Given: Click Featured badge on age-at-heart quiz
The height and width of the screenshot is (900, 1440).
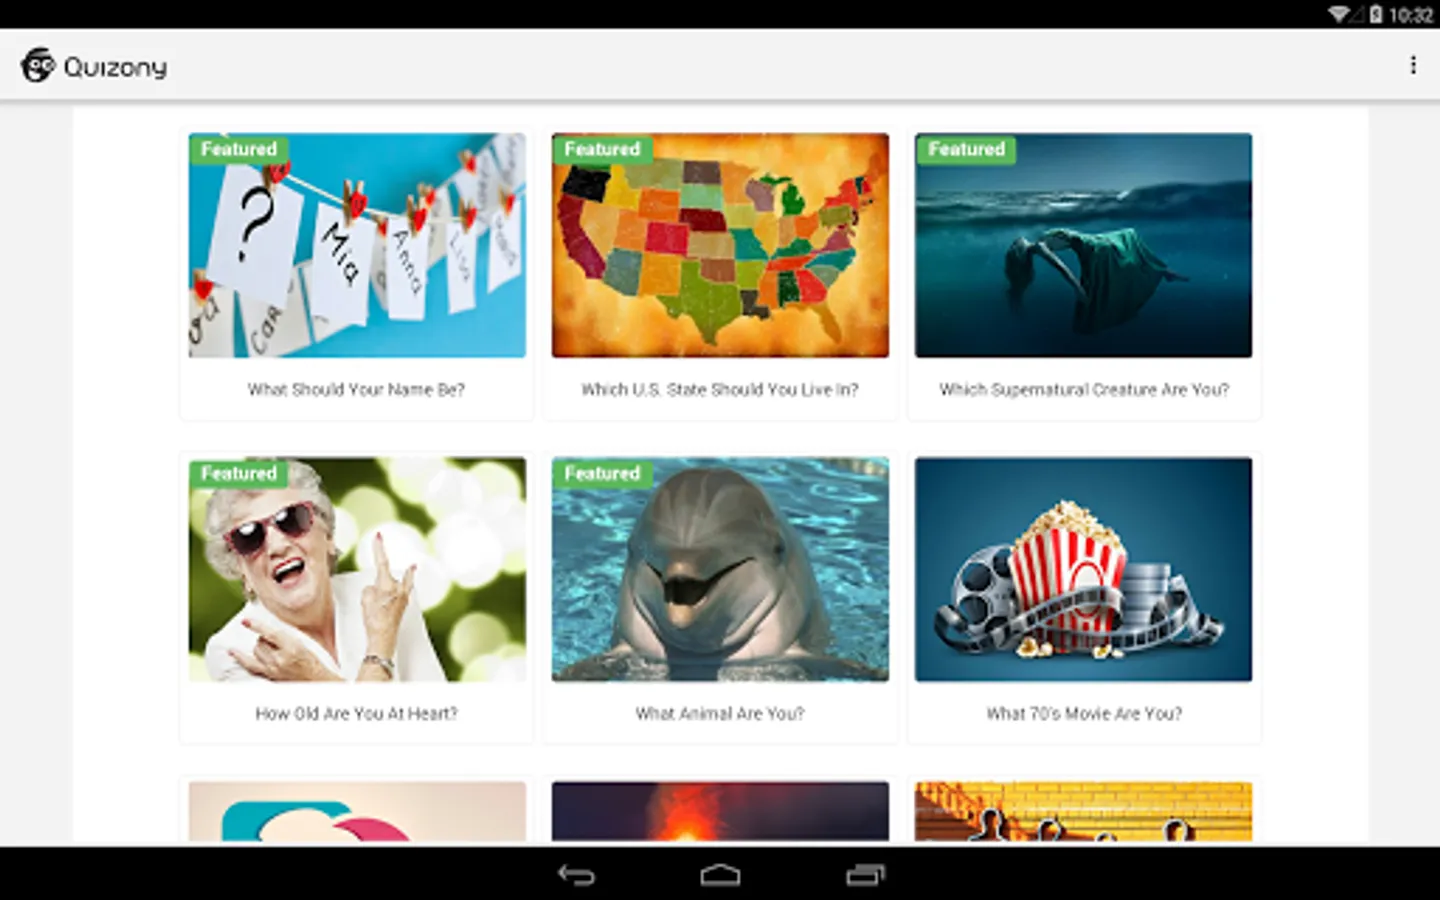Looking at the screenshot, I should pyautogui.click(x=239, y=473).
